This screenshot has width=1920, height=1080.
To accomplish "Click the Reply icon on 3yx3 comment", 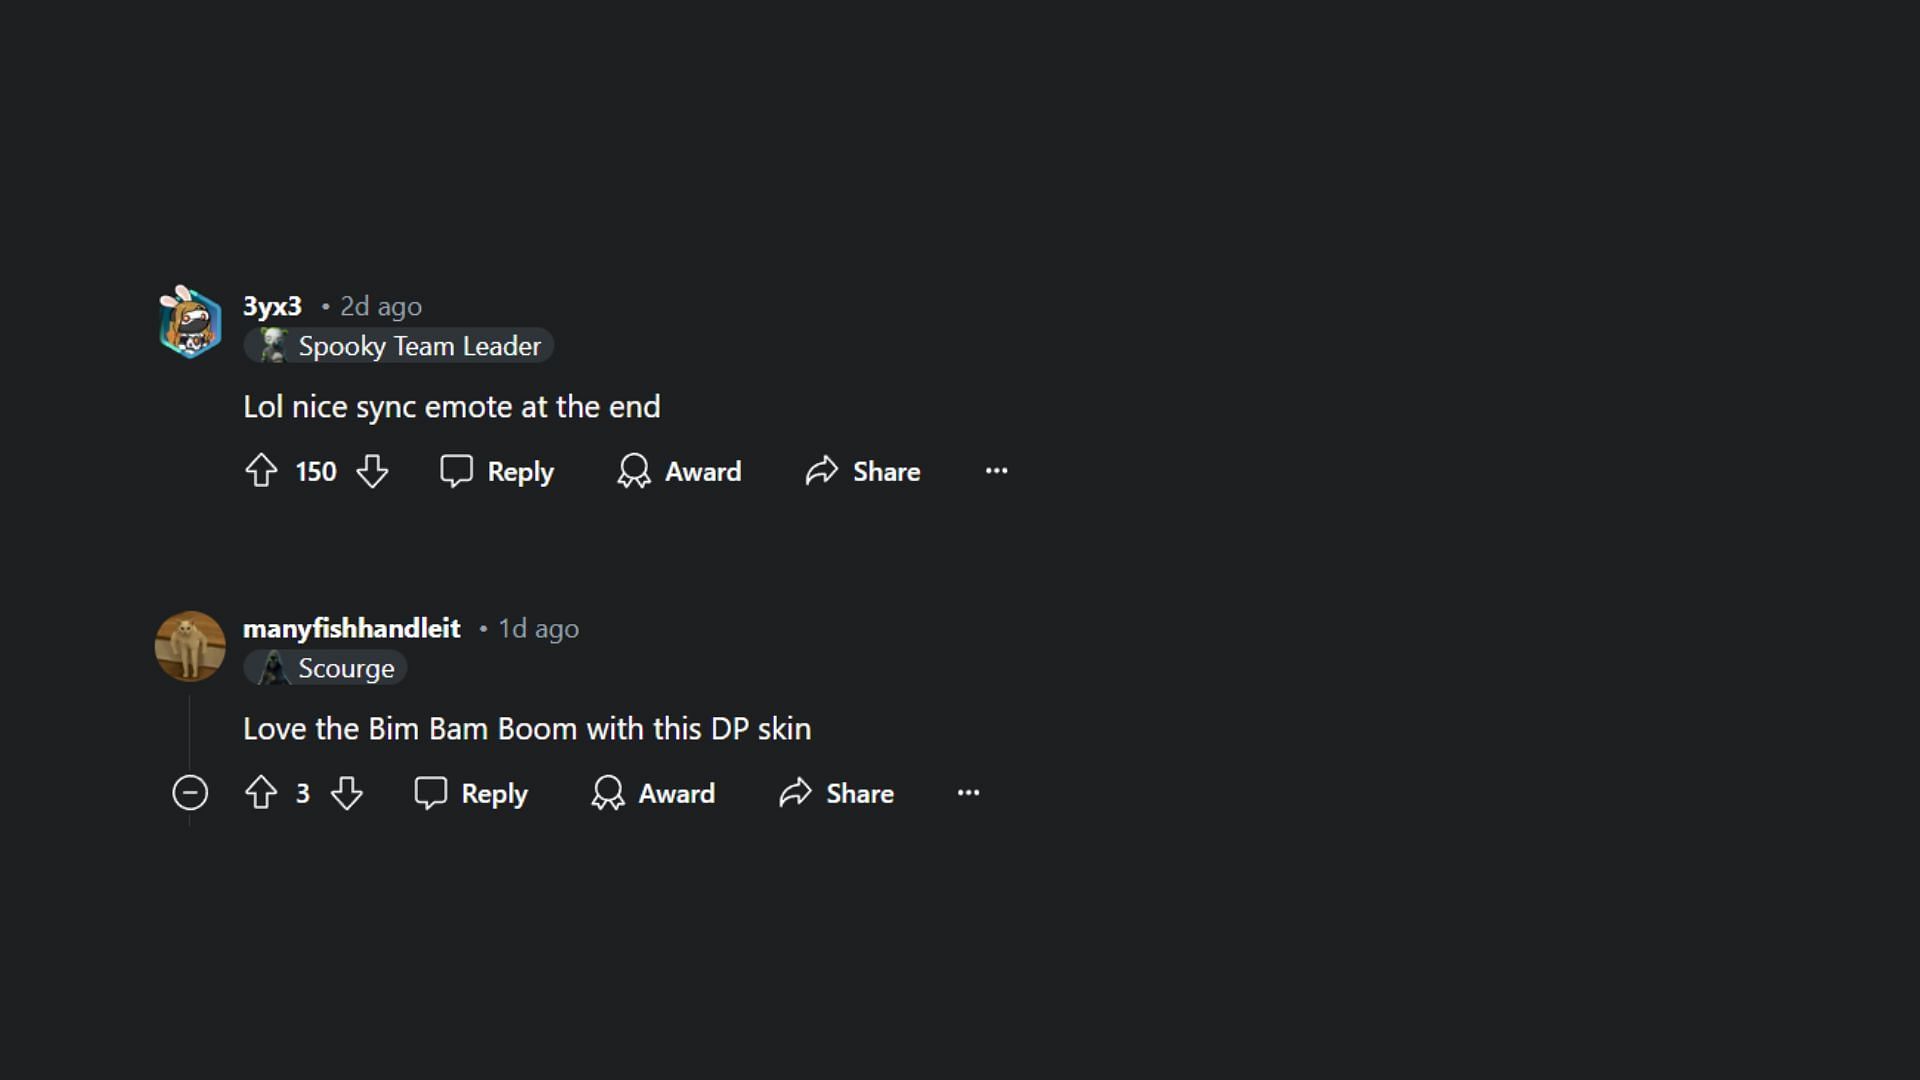I will click(x=456, y=471).
